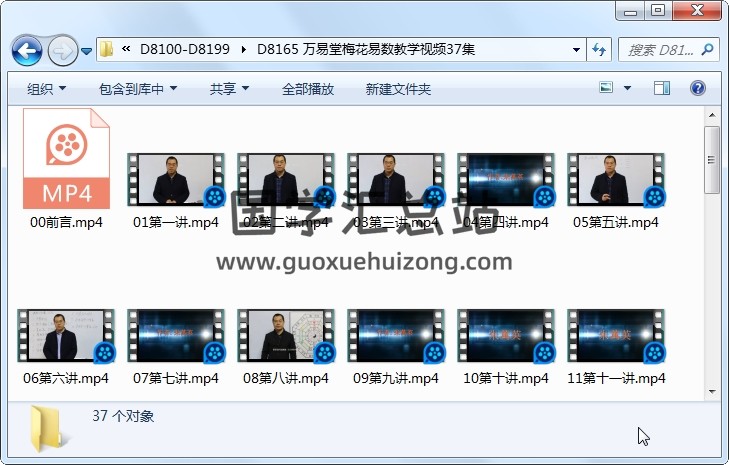Toggle the preview pane icon

pos(661,89)
